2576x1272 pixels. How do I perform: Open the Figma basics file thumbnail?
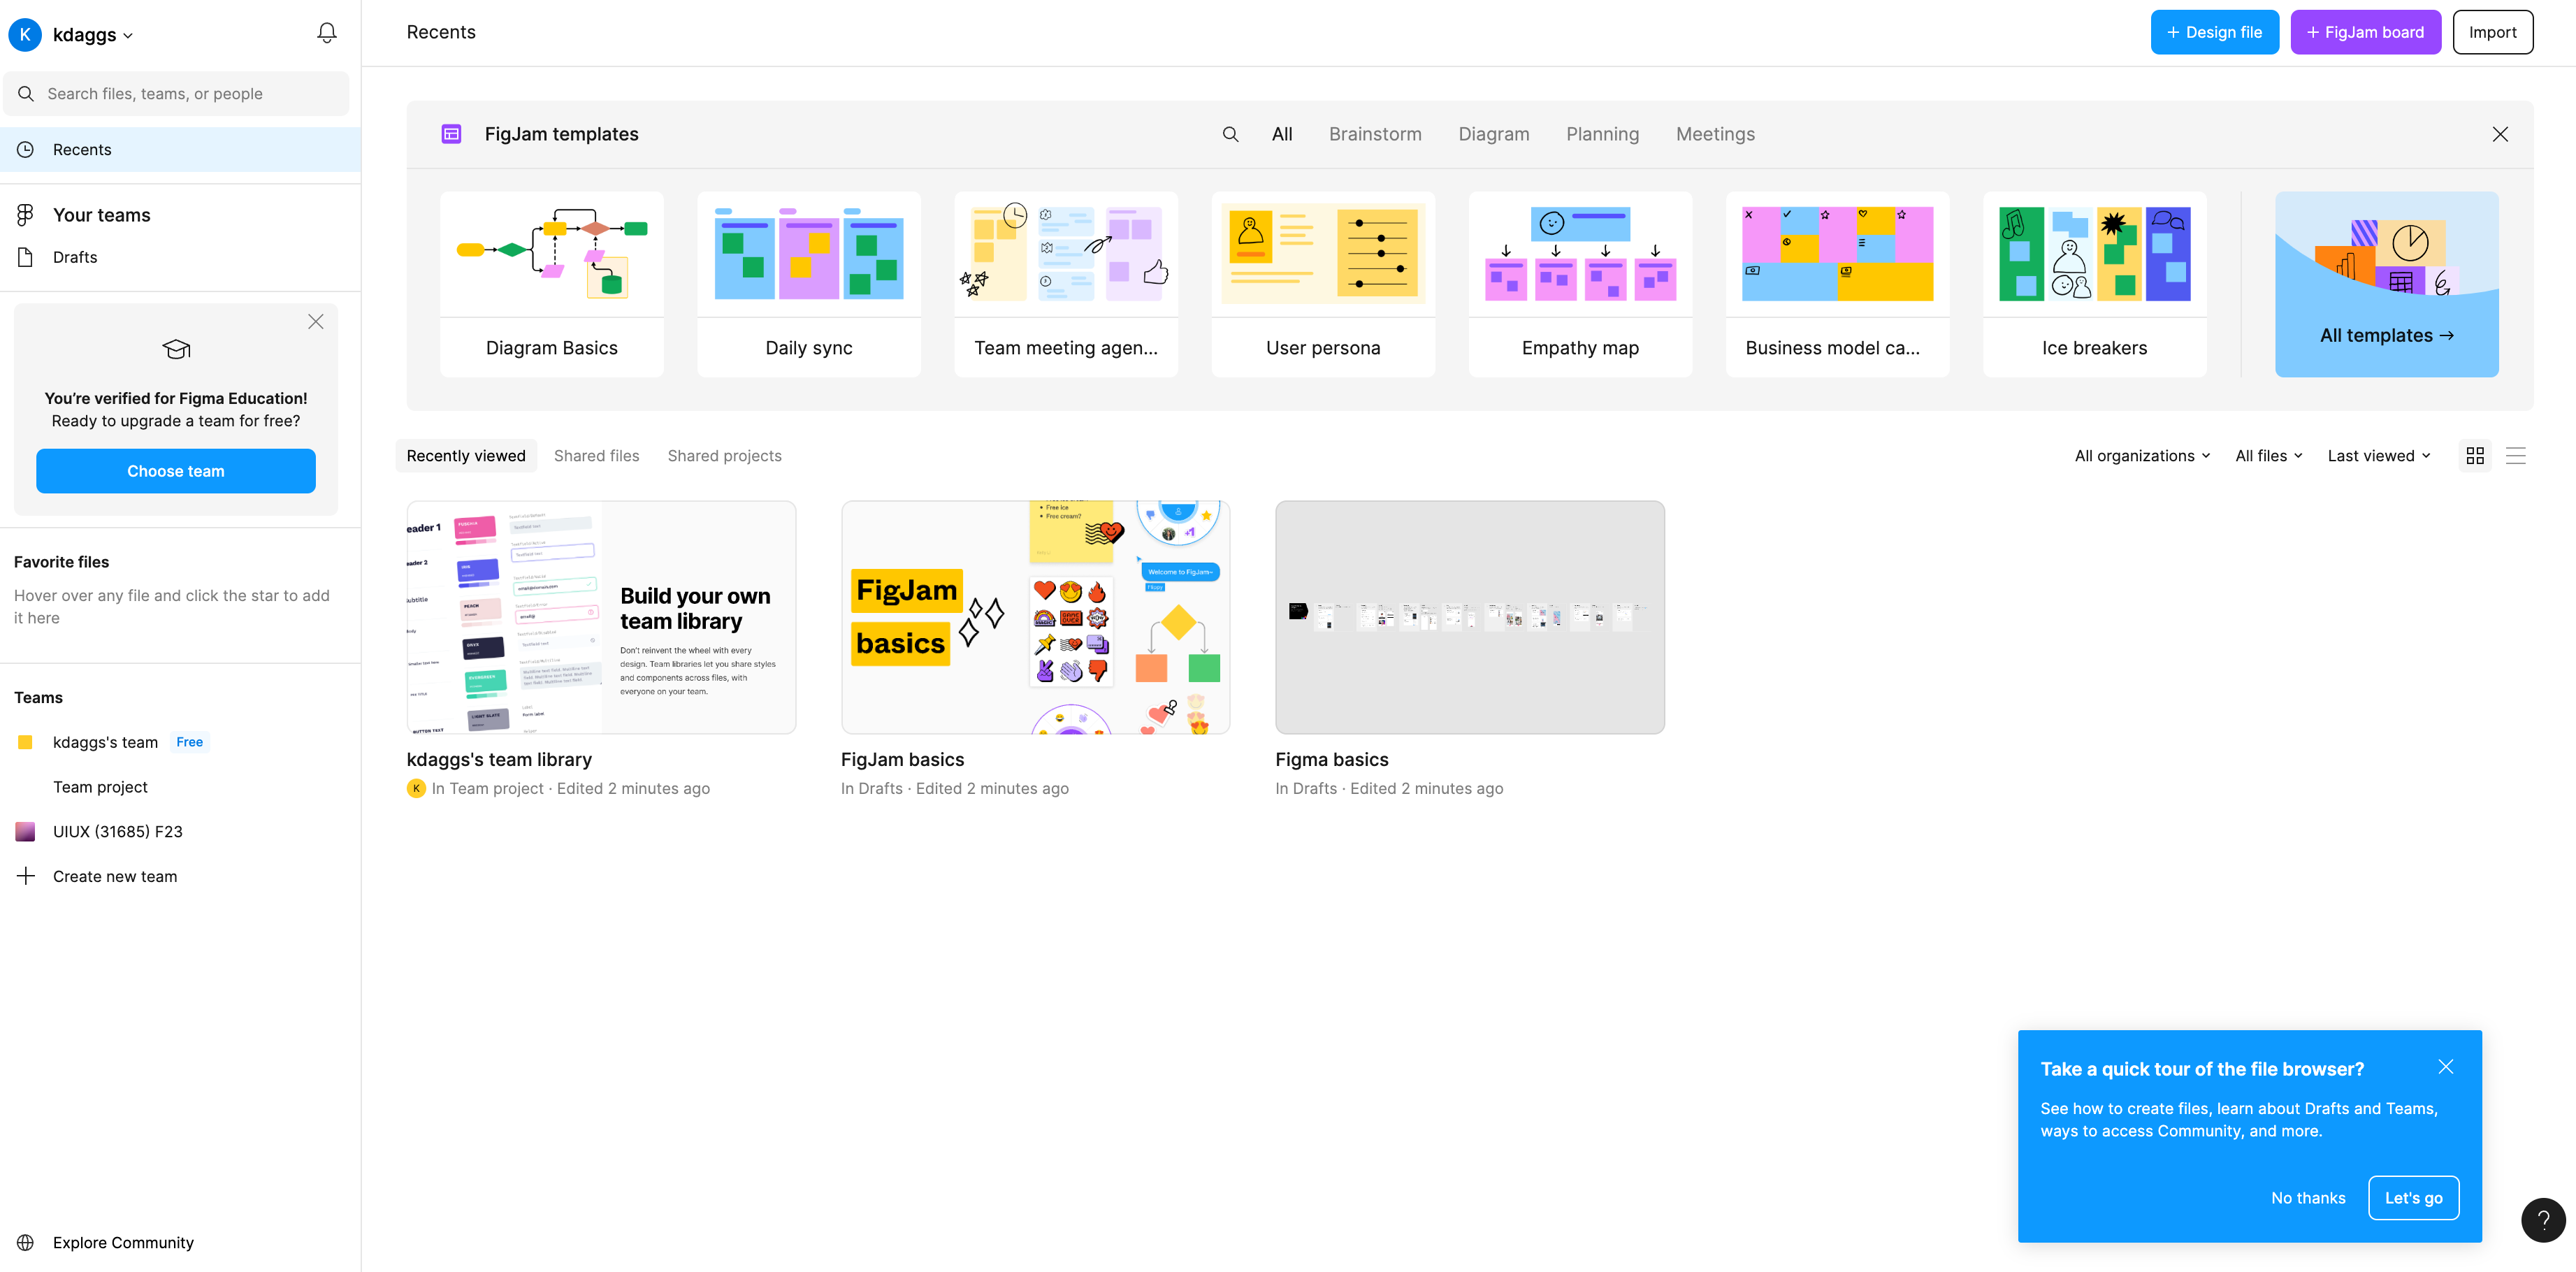point(1470,617)
